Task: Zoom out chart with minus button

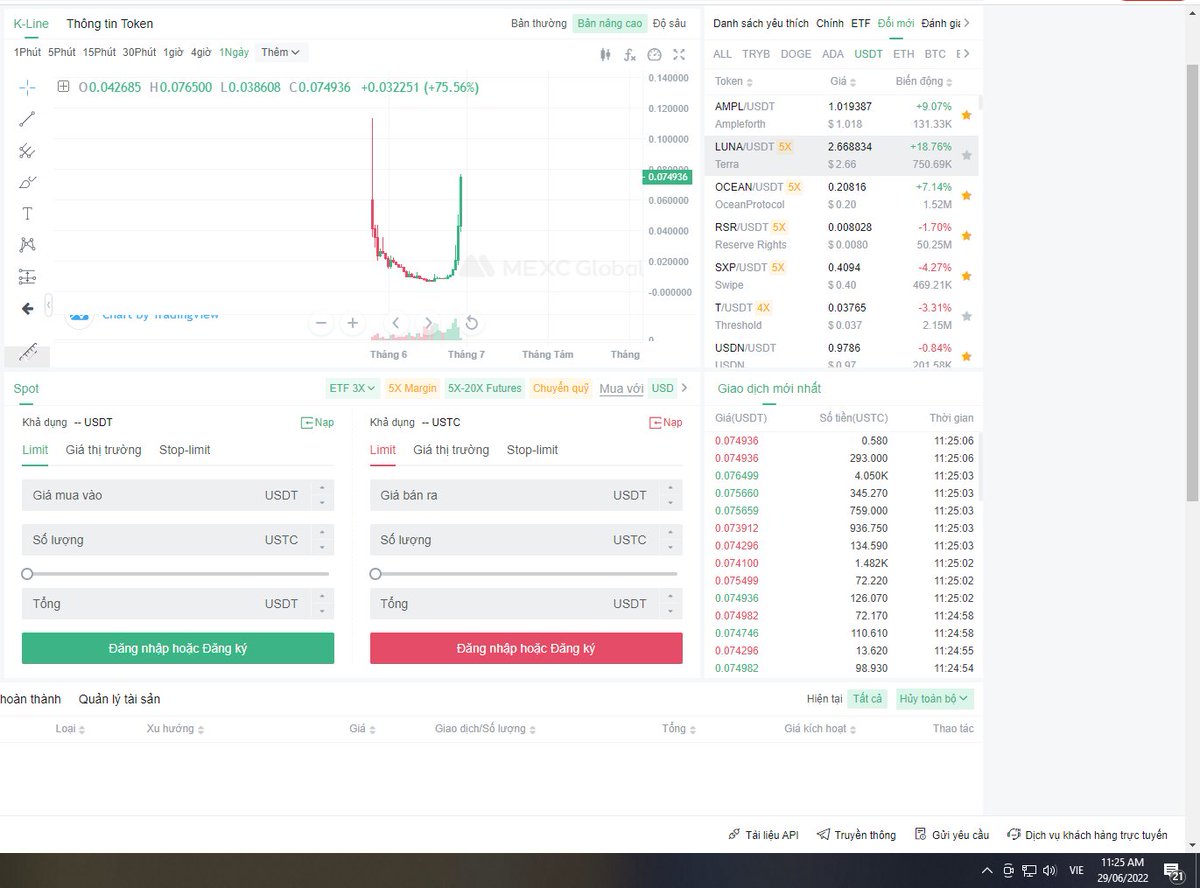Action: [x=321, y=323]
